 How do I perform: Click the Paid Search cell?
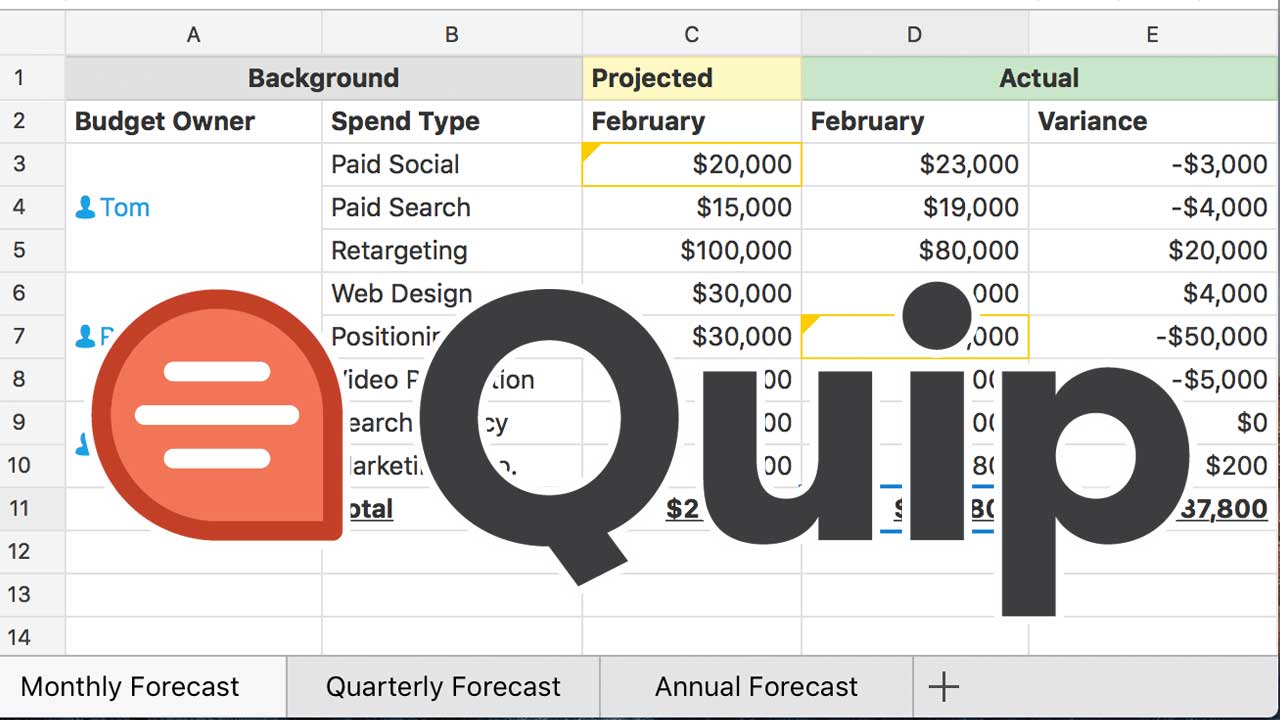click(452, 207)
